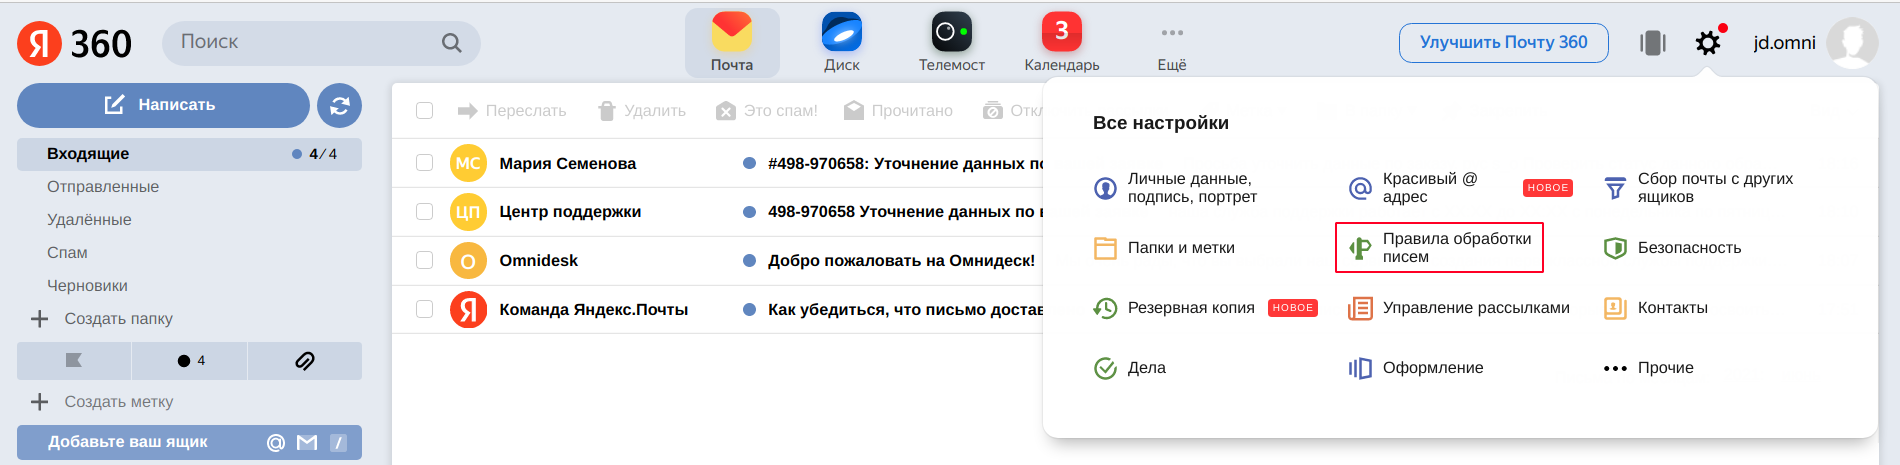Click the МС sender avatar
The height and width of the screenshot is (465, 1900).
click(468, 163)
